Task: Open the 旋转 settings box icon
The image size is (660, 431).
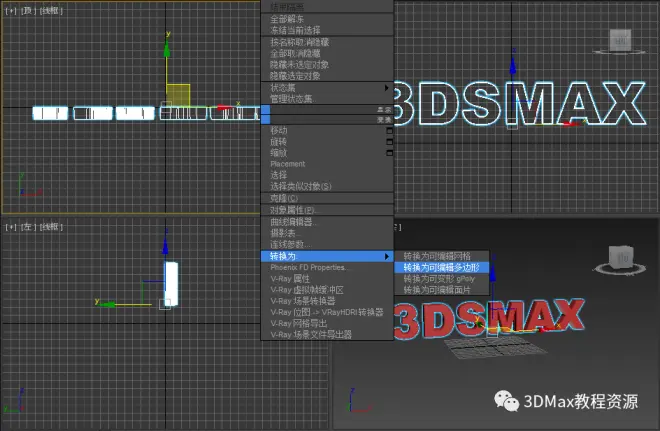Action: (x=389, y=142)
